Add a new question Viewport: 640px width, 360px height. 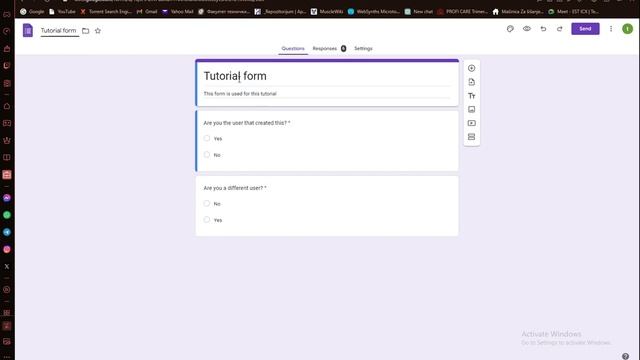tap(471, 68)
